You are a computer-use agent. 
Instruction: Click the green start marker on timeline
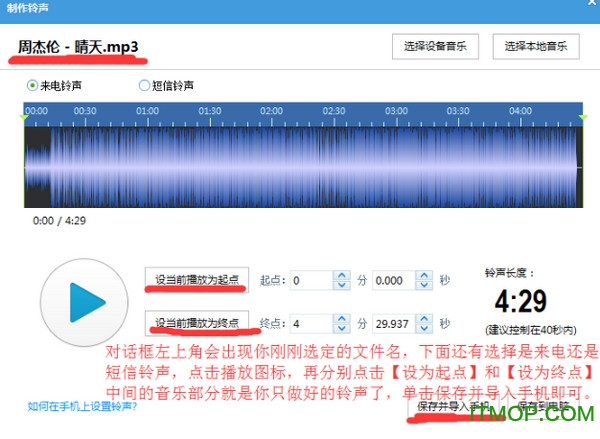click(24, 117)
